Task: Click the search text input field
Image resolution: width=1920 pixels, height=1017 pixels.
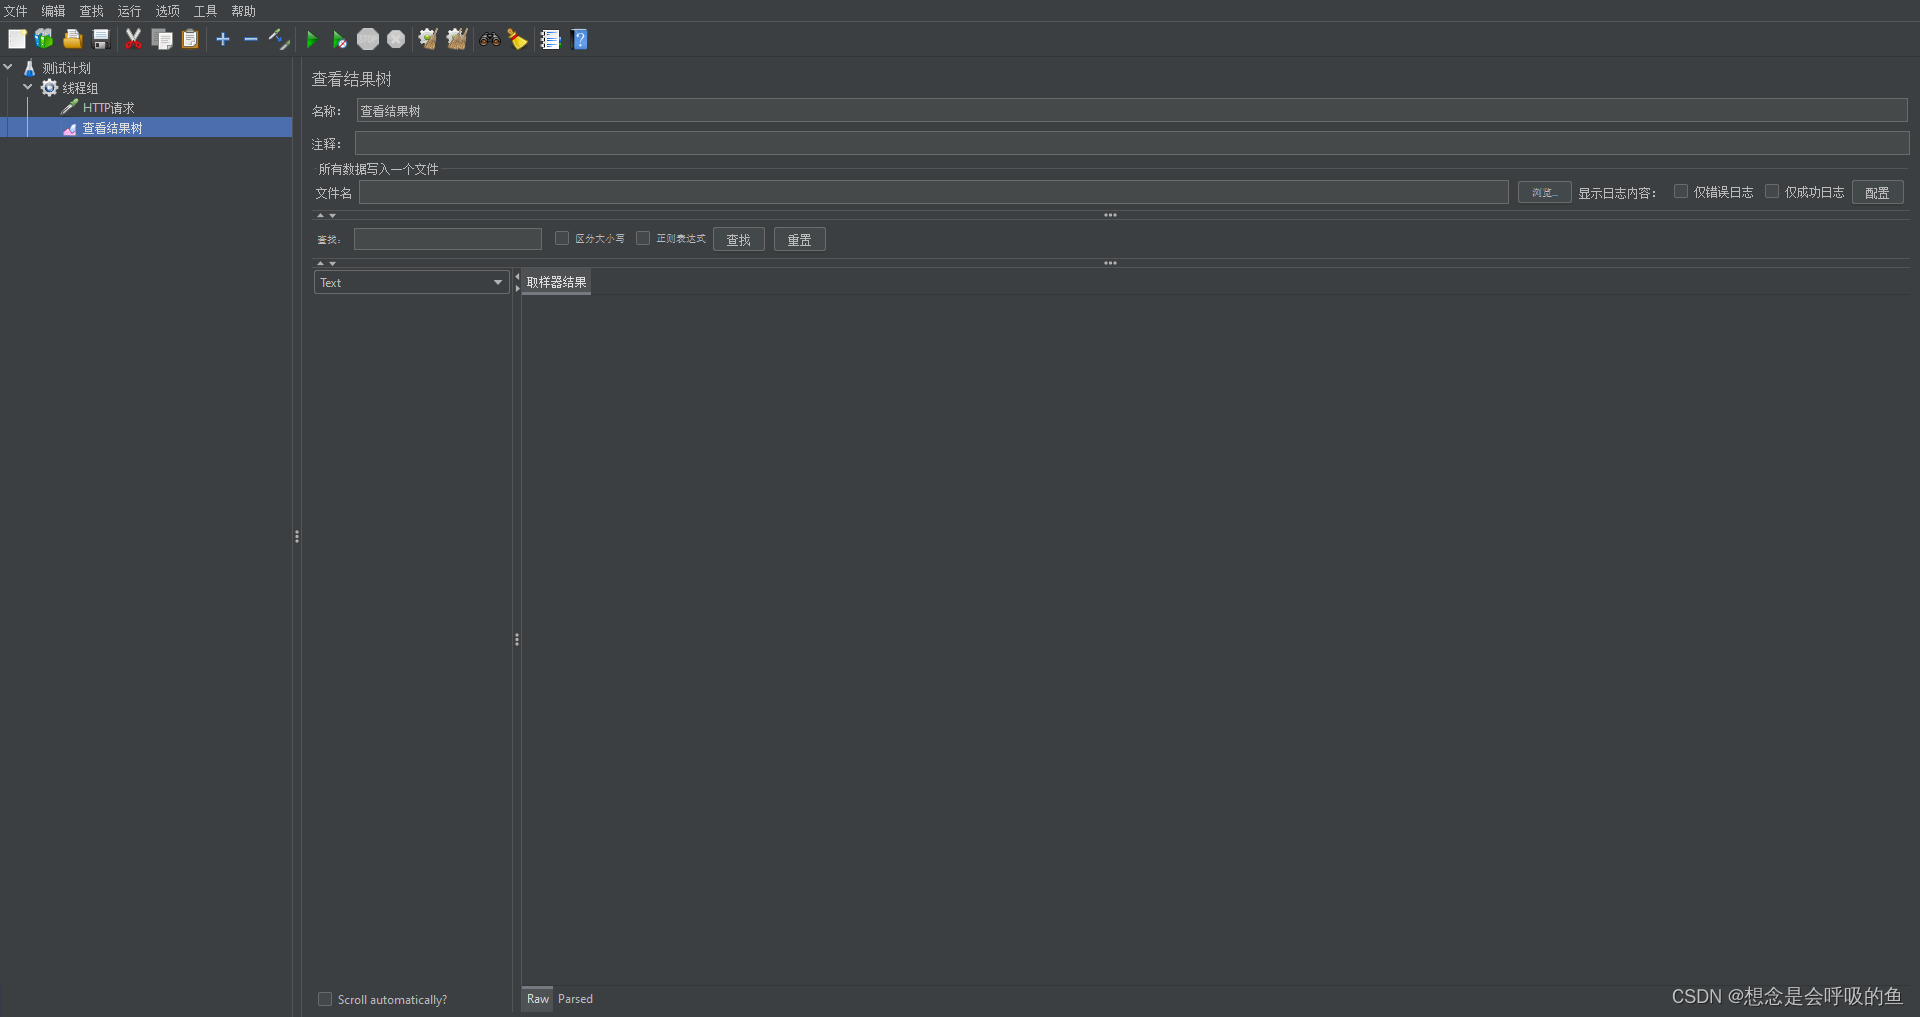Action: click(447, 239)
